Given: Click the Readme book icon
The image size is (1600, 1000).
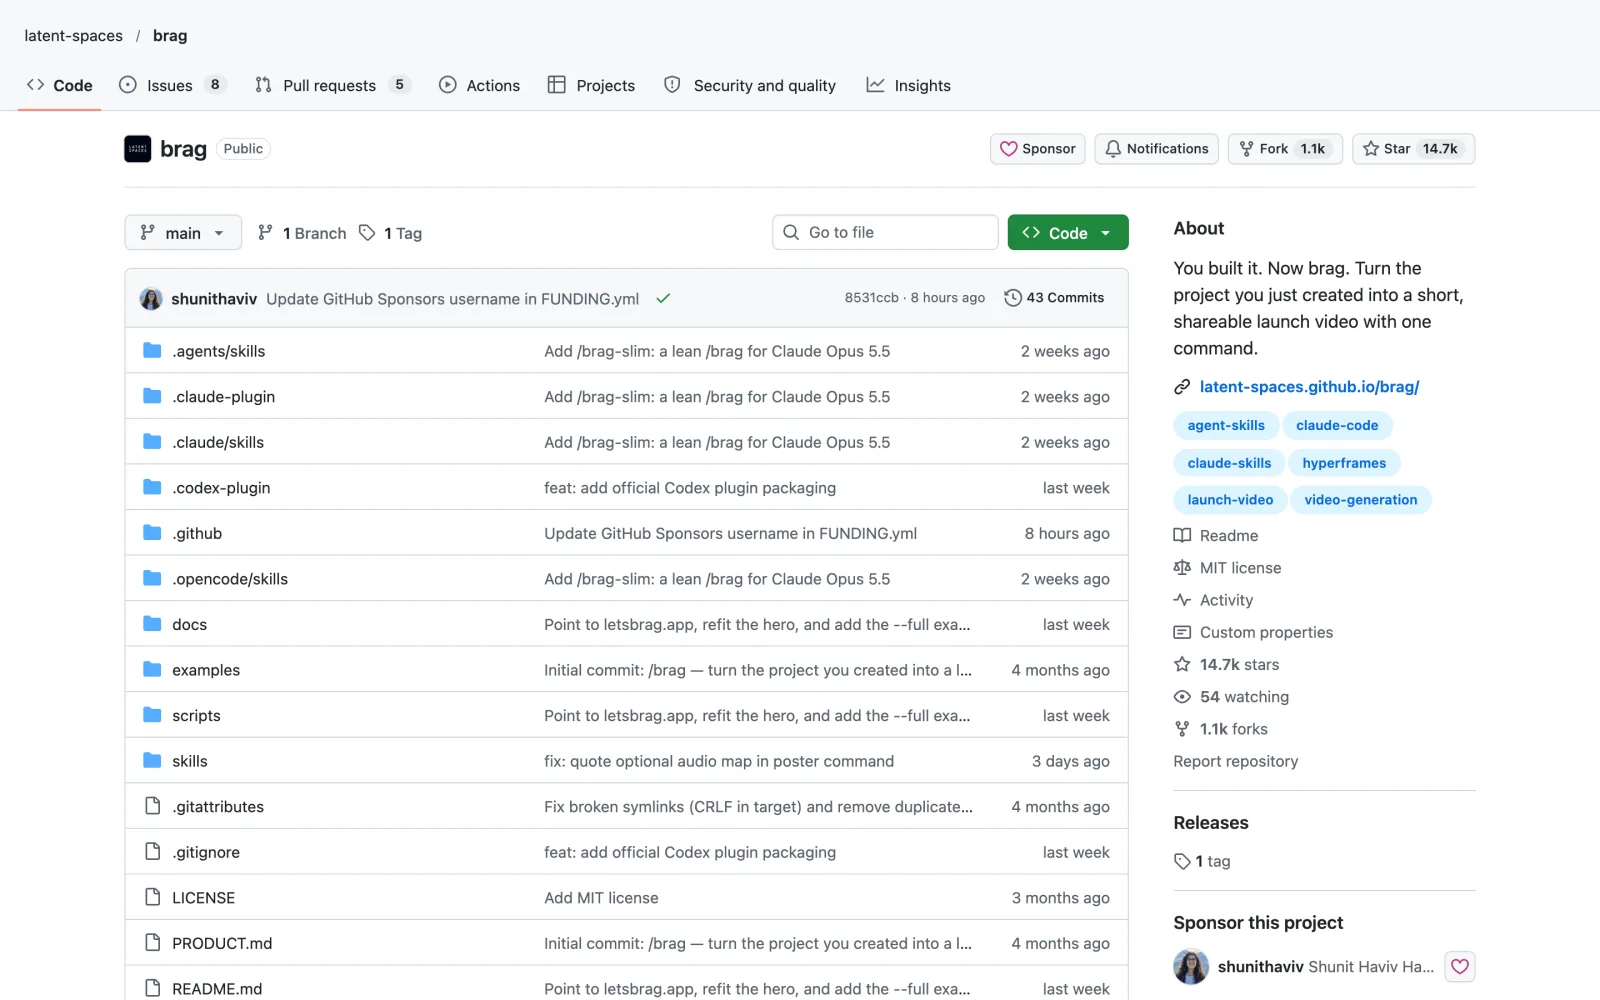Looking at the screenshot, I should click(1182, 536).
